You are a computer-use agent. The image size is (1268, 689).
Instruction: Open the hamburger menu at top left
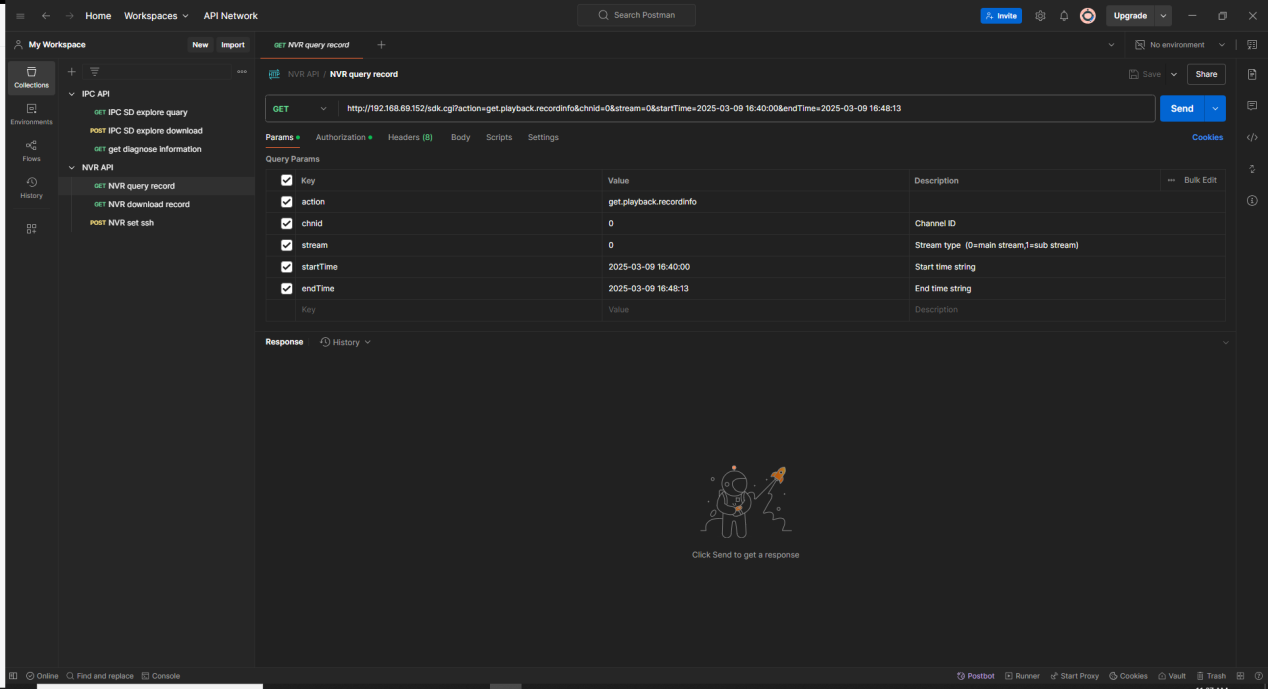(20, 16)
